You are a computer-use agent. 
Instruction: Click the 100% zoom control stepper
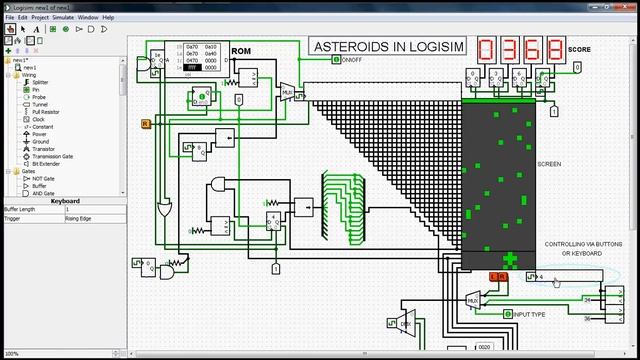pos(116,353)
